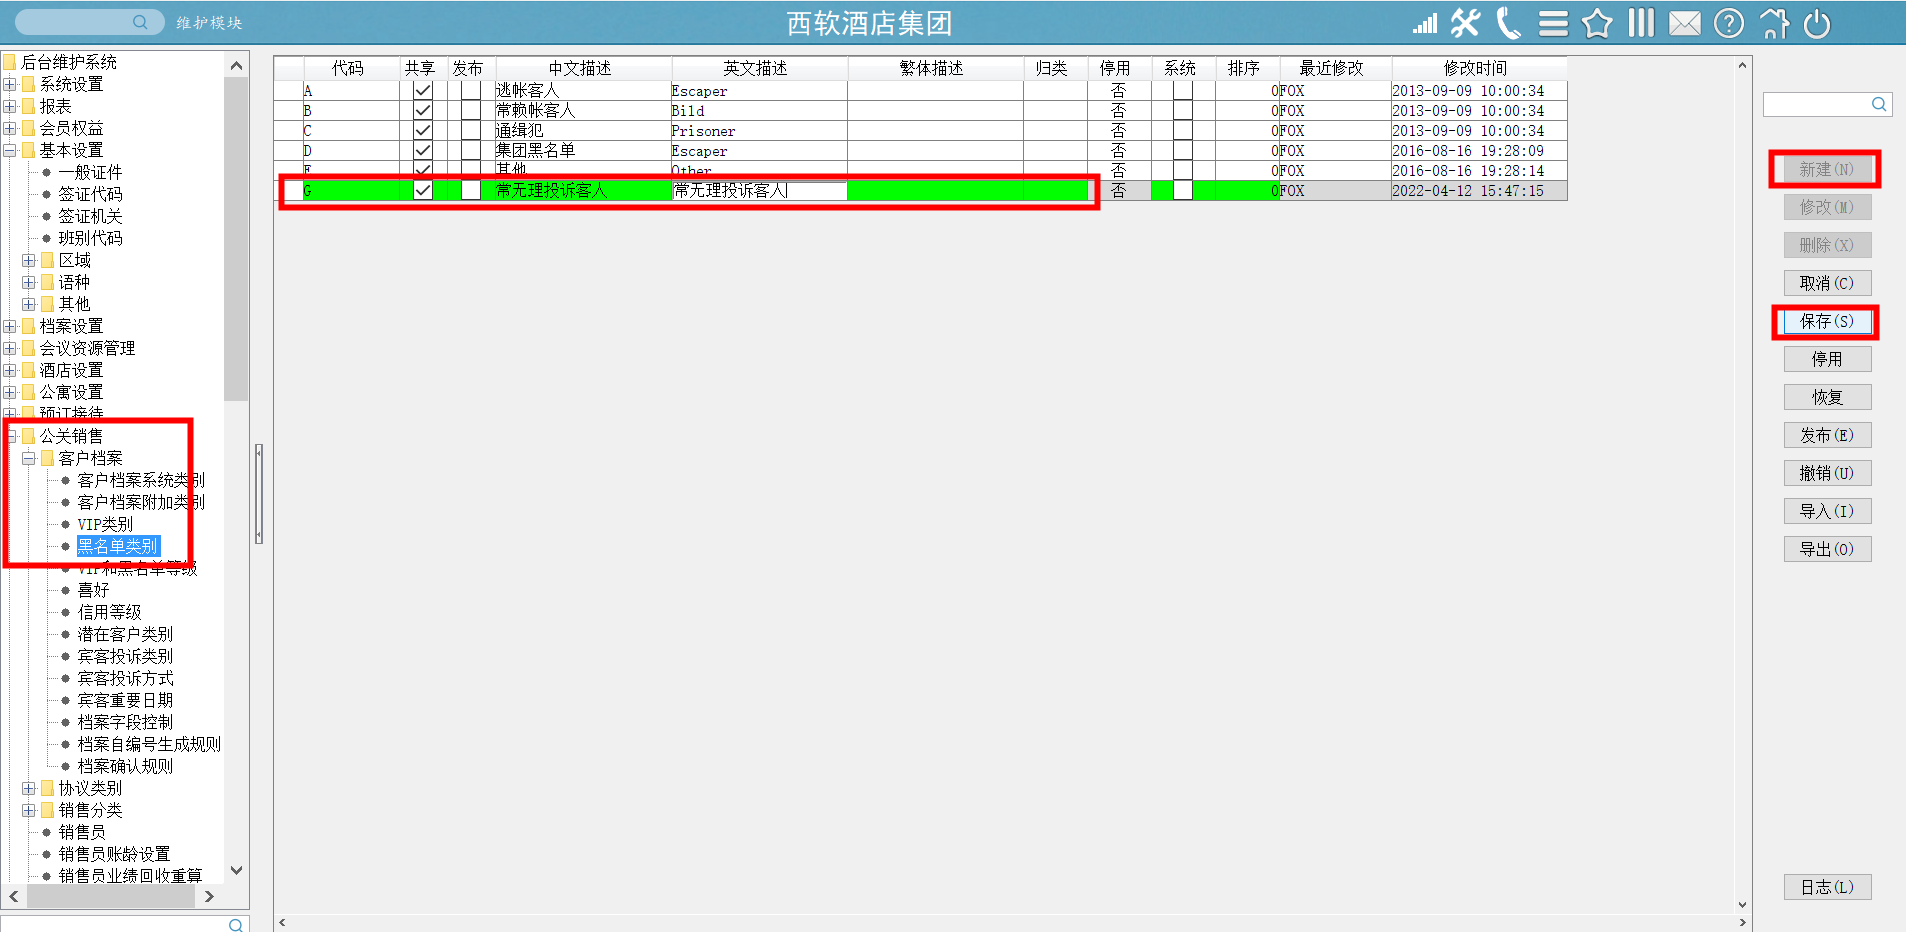Go to the home house icon

1774,23
